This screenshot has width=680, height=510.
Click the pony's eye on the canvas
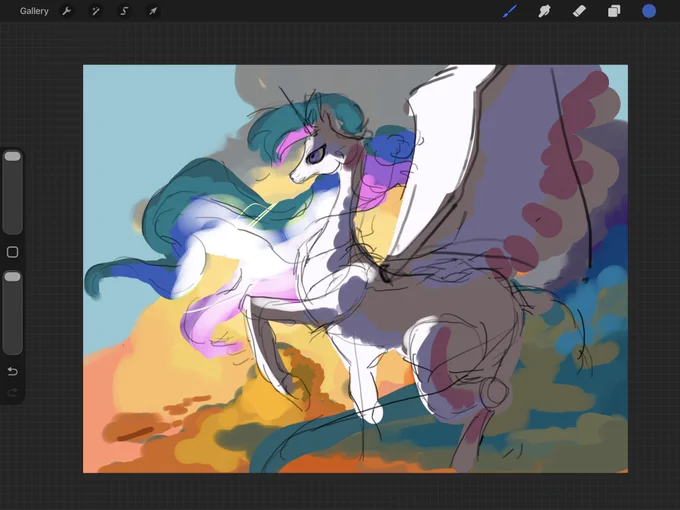[x=315, y=156]
